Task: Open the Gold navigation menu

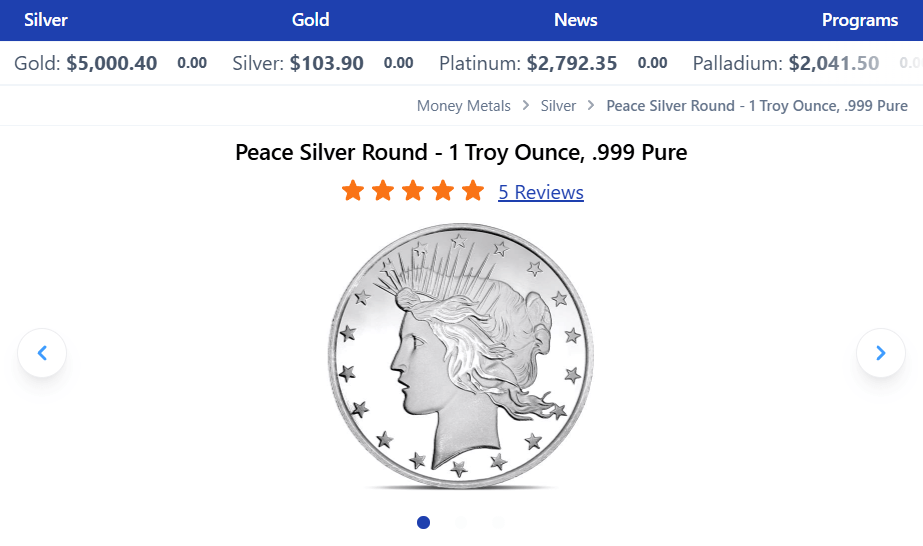Action: click(310, 20)
